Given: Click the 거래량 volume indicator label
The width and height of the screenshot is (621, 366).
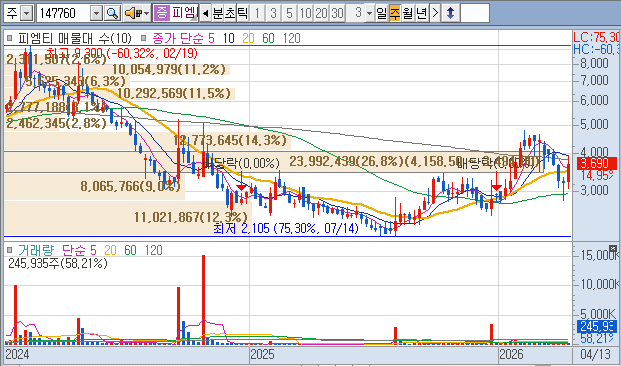Looking at the screenshot, I should 36,250.
